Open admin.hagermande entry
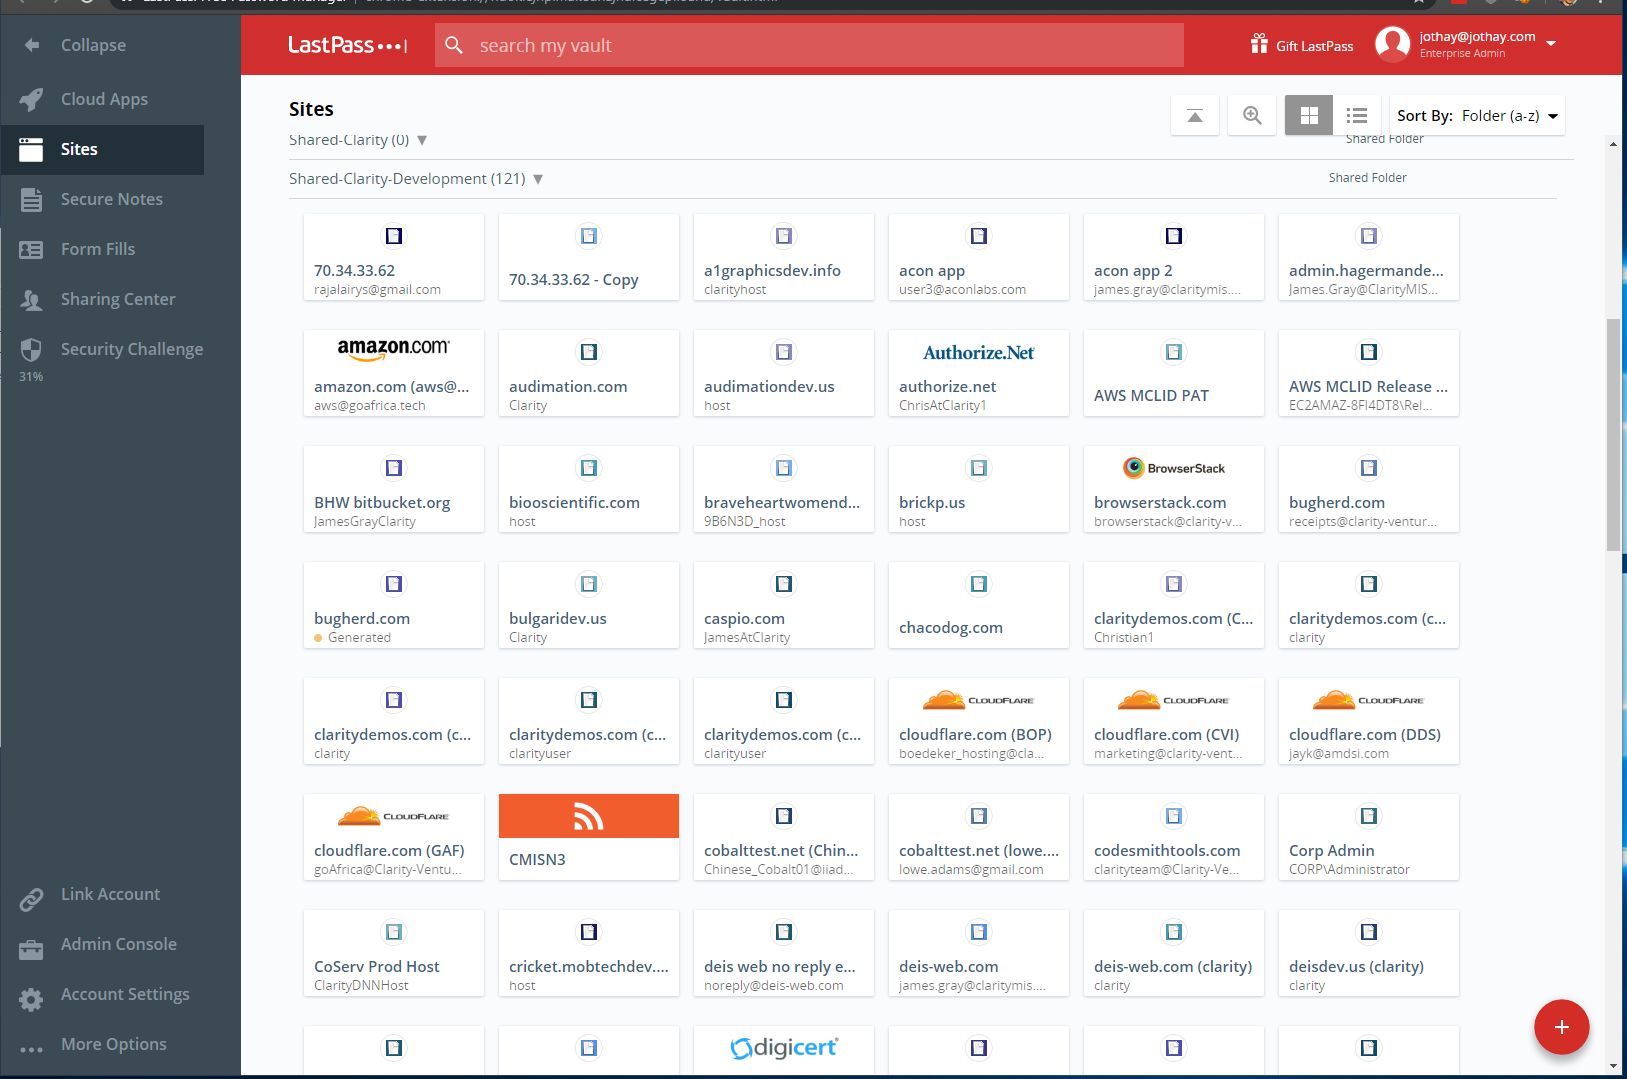Viewport: 1627px width, 1079px height. (x=1369, y=257)
